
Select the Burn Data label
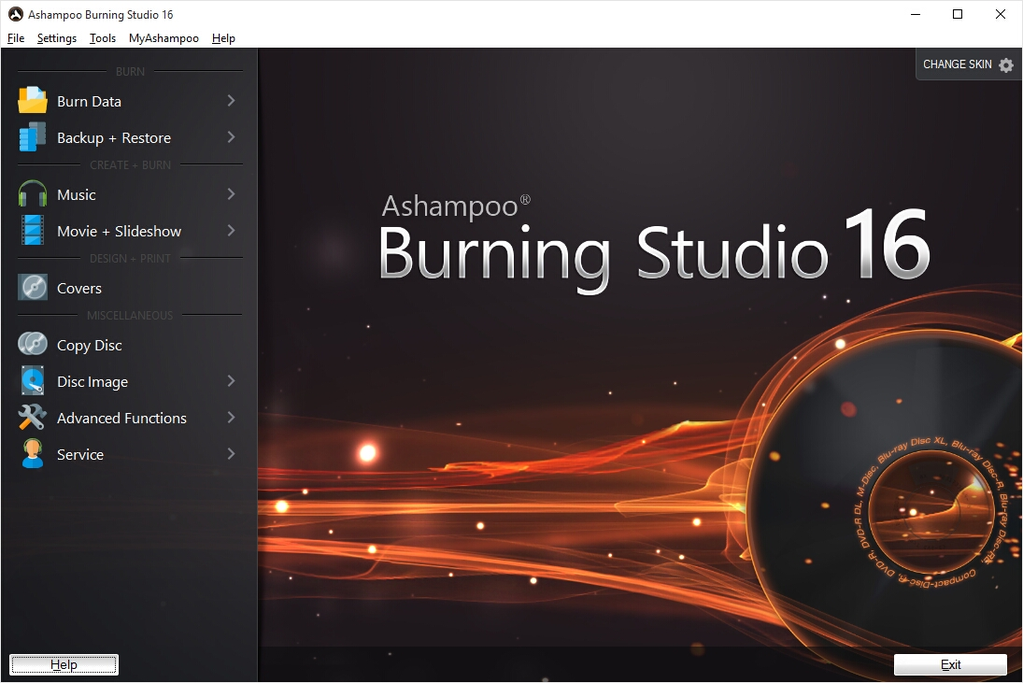(x=89, y=101)
